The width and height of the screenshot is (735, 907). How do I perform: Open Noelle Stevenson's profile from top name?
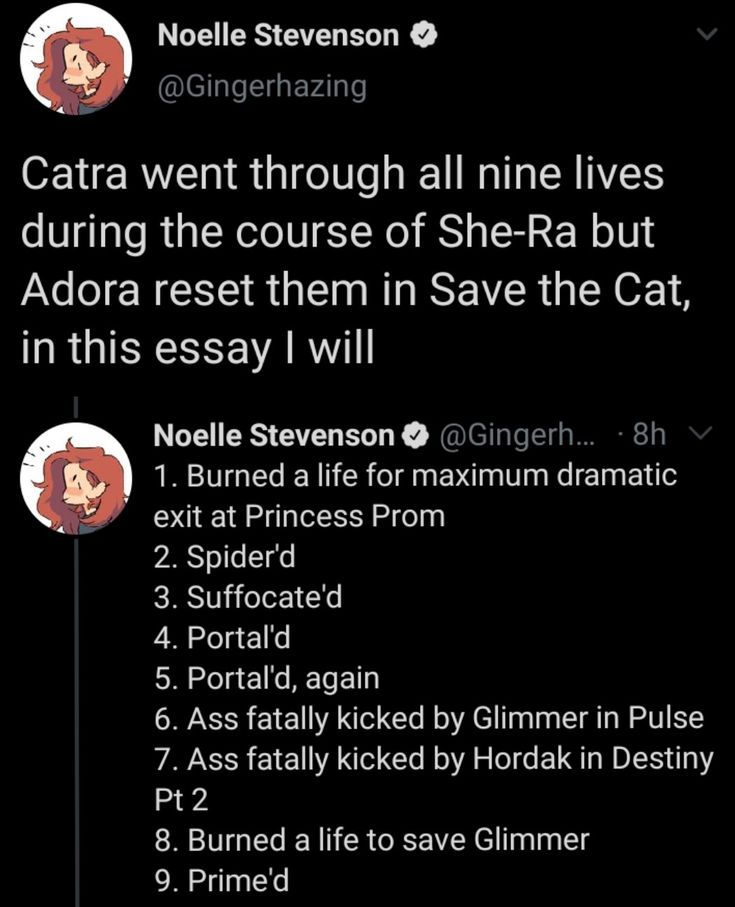tap(280, 37)
